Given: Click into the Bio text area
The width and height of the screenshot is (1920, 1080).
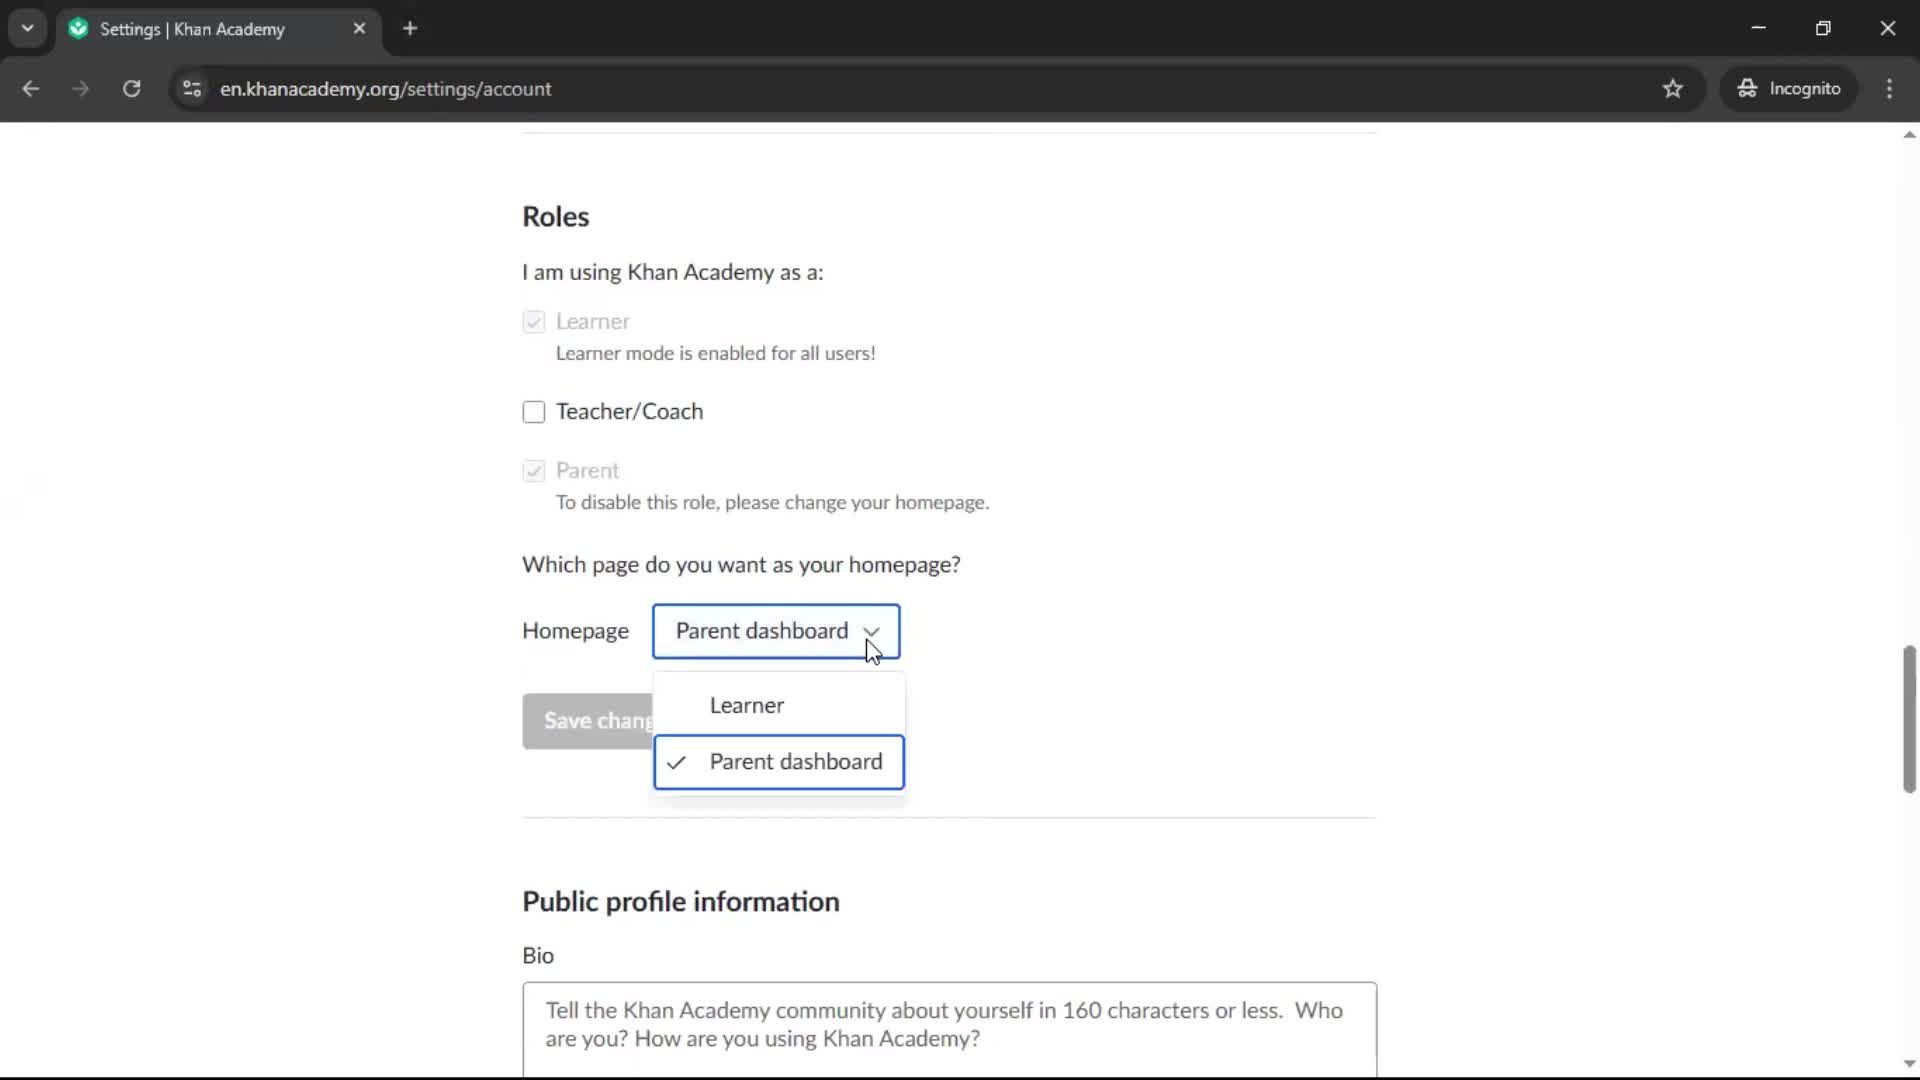Looking at the screenshot, I should (x=949, y=1030).
